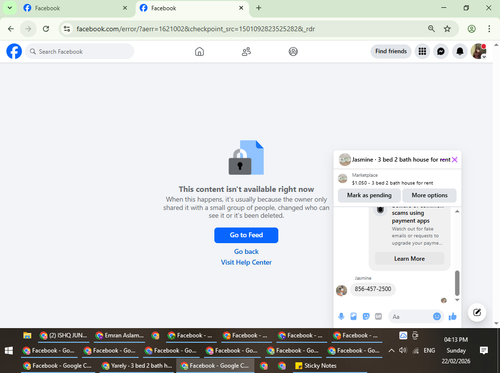Click the address bar URL

(x=196, y=29)
